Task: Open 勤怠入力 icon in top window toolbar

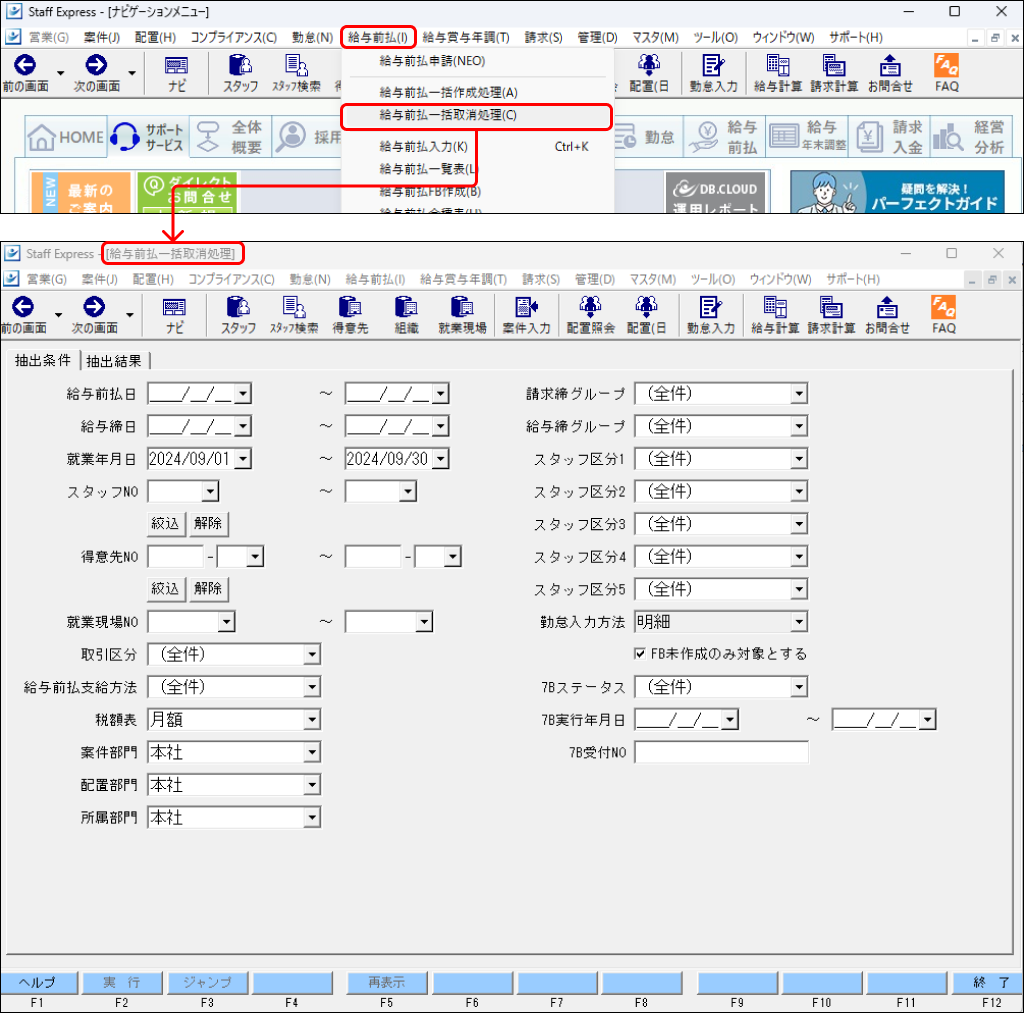Action: coord(713,73)
